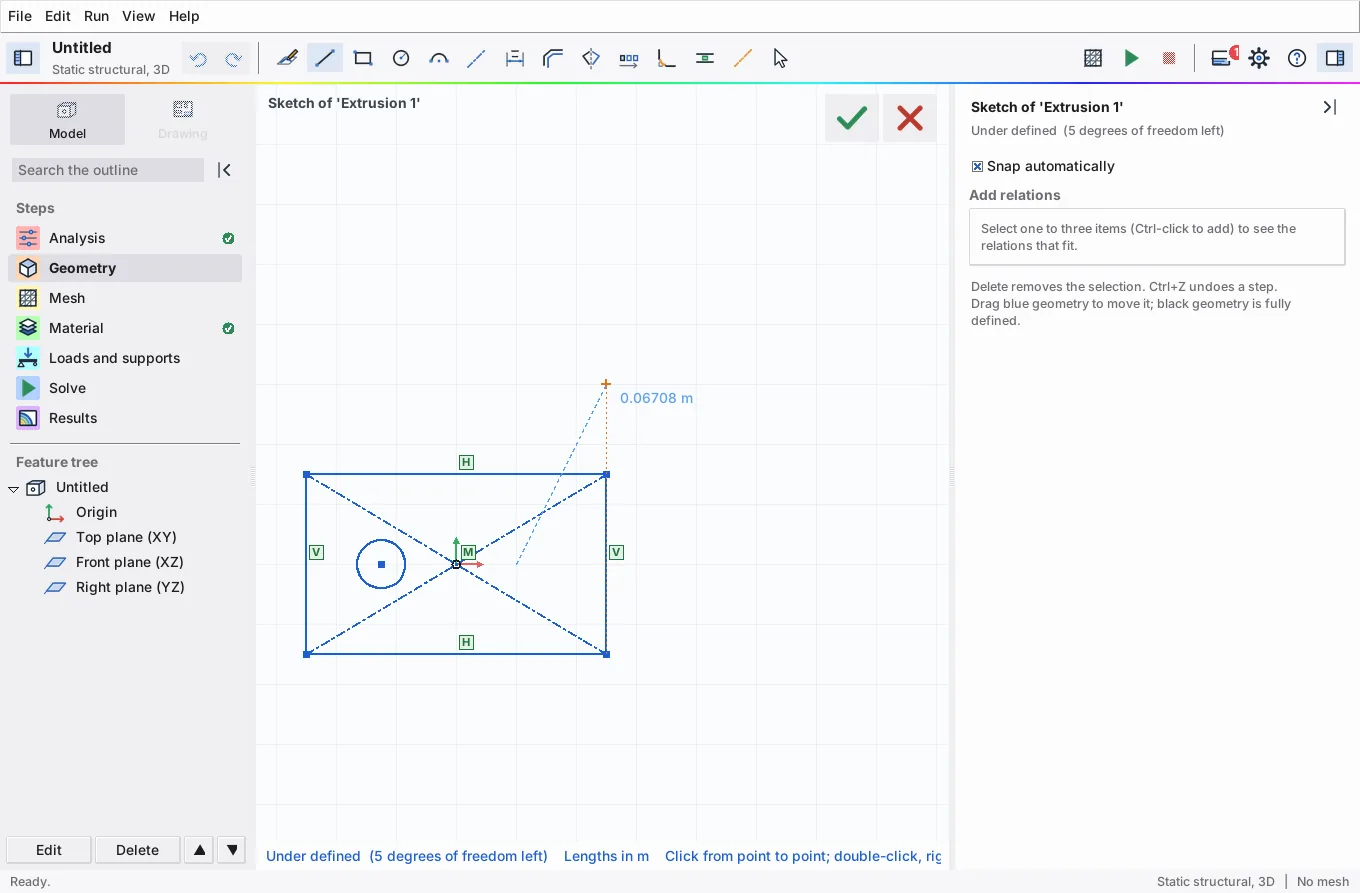Click the Delete button below feature tree
This screenshot has height=893, width=1360.
[x=137, y=850]
